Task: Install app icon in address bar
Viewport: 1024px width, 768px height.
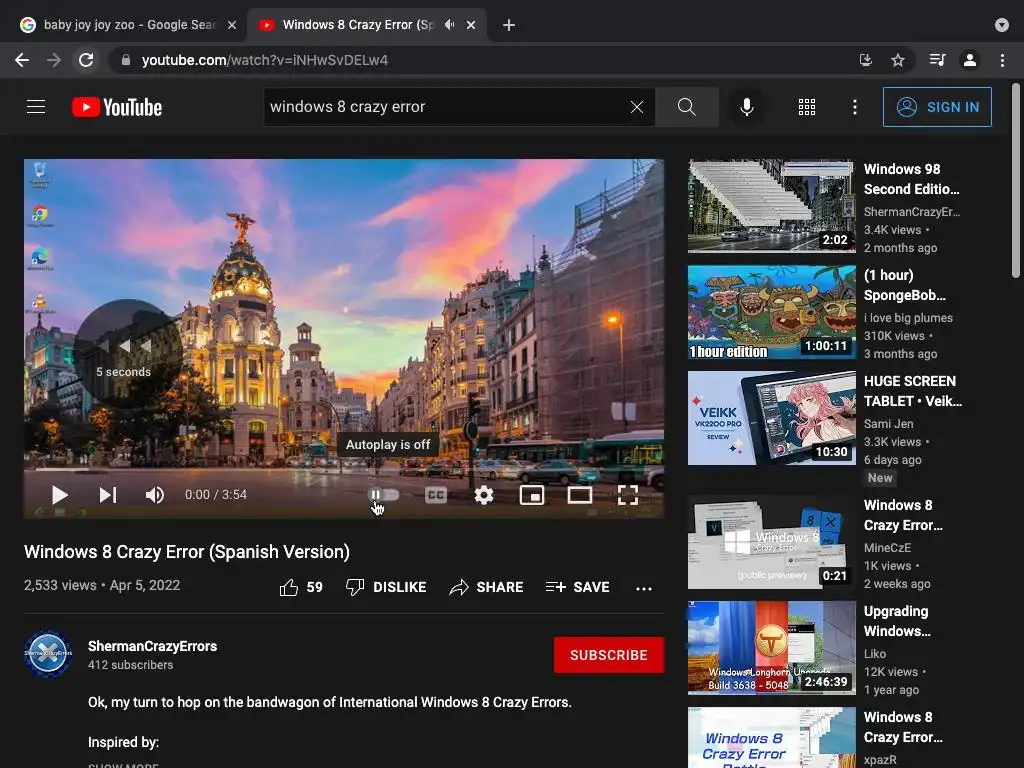Action: tap(865, 60)
